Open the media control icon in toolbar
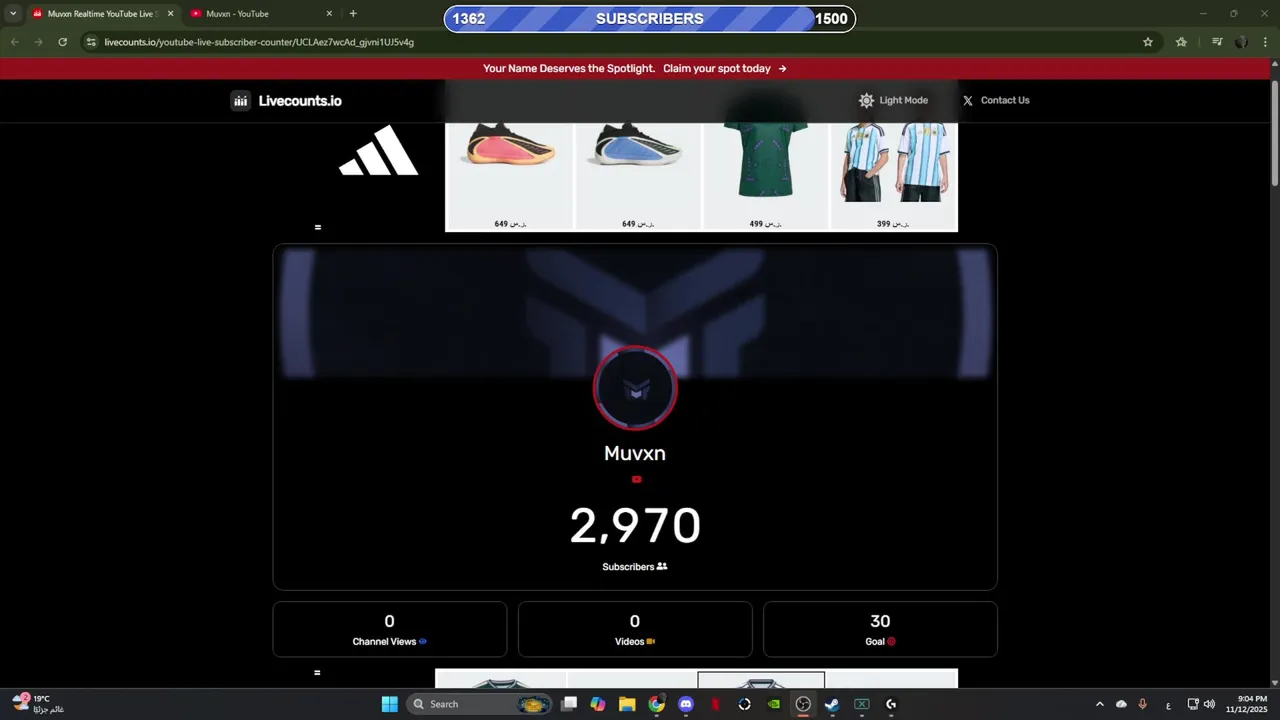The height and width of the screenshot is (720, 1280). click(x=1217, y=42)
